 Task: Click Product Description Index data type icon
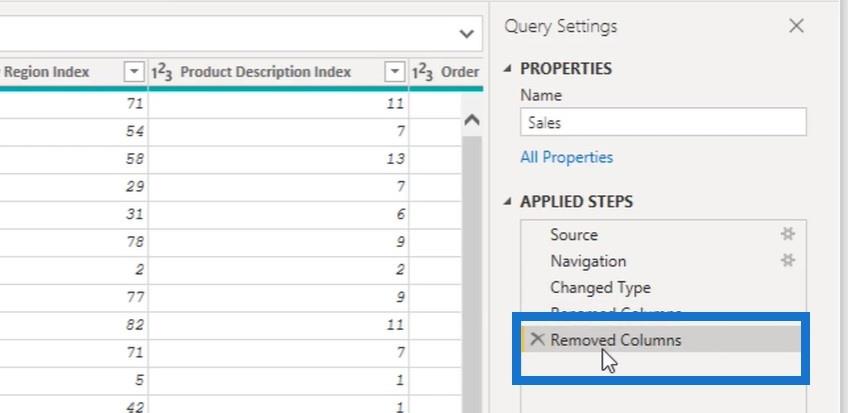tap(164, 72)
